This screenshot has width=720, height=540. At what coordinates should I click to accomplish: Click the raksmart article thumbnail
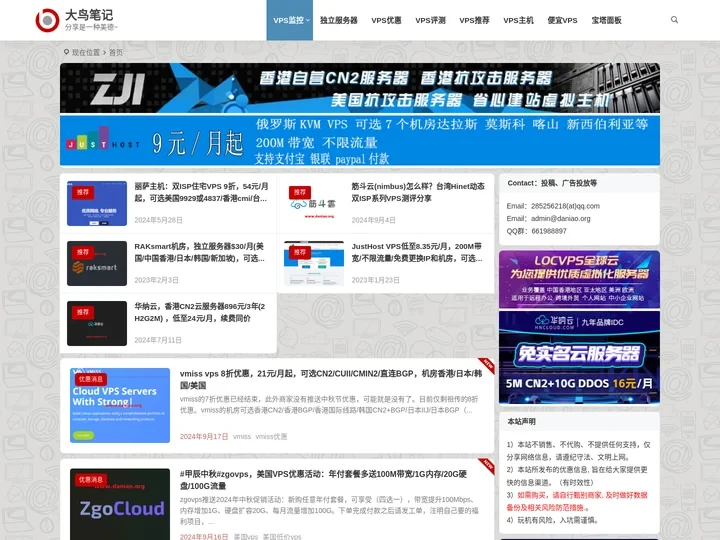97,264
